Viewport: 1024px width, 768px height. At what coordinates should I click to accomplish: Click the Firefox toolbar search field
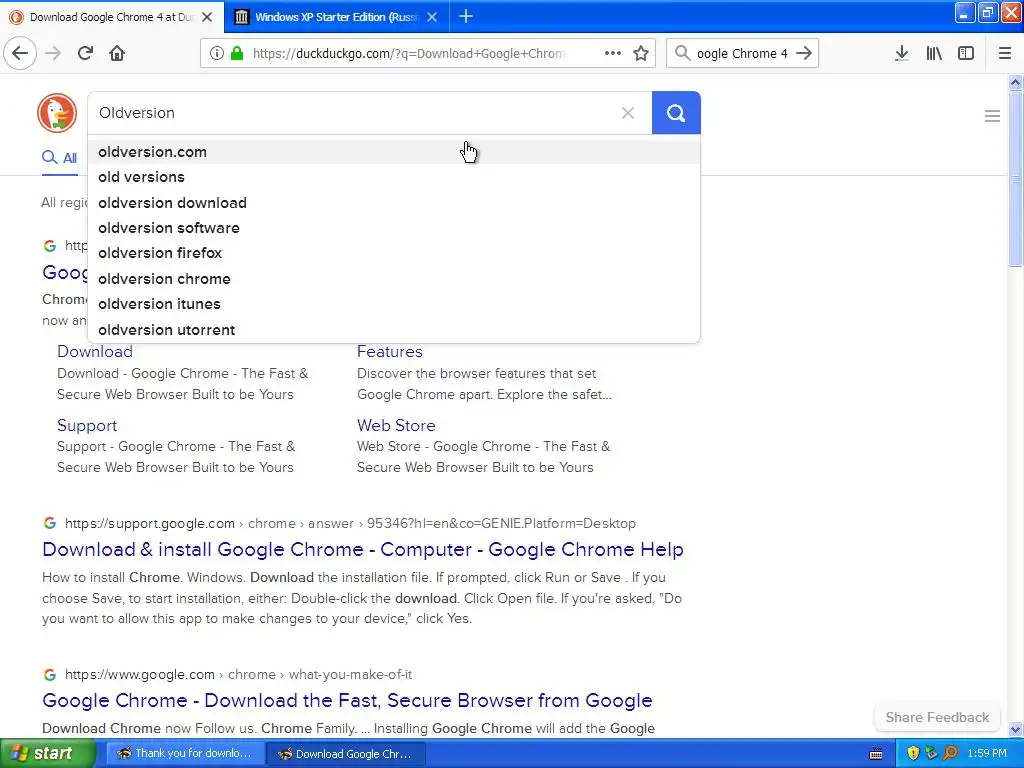click(x=741, y=54)
